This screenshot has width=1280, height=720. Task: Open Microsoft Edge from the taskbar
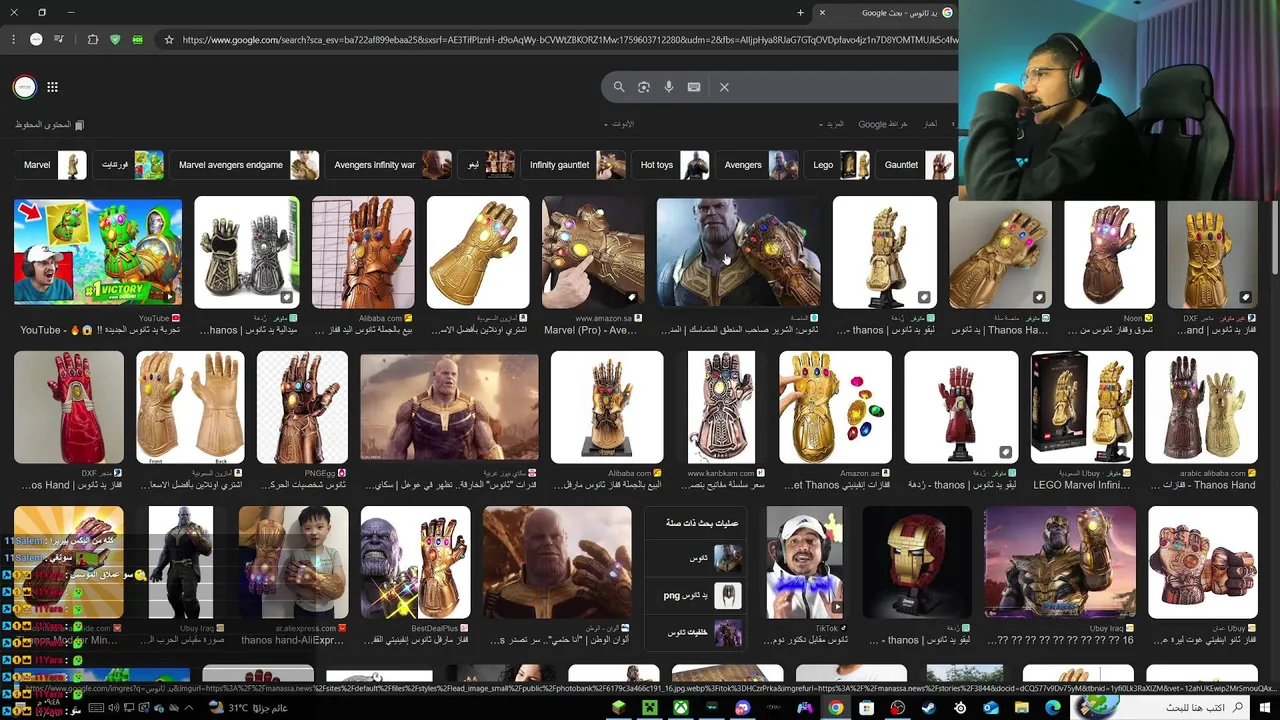coord(1053,708)
